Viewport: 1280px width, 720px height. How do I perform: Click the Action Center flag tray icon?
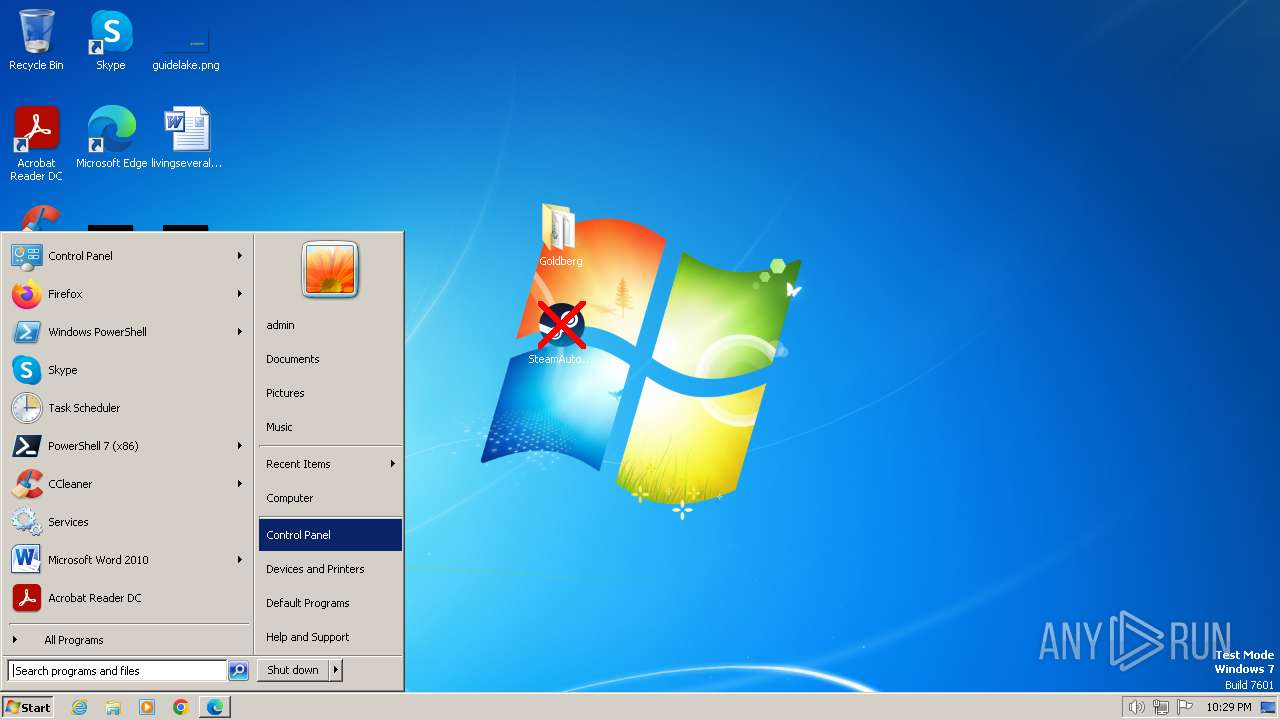point(1185,707)
